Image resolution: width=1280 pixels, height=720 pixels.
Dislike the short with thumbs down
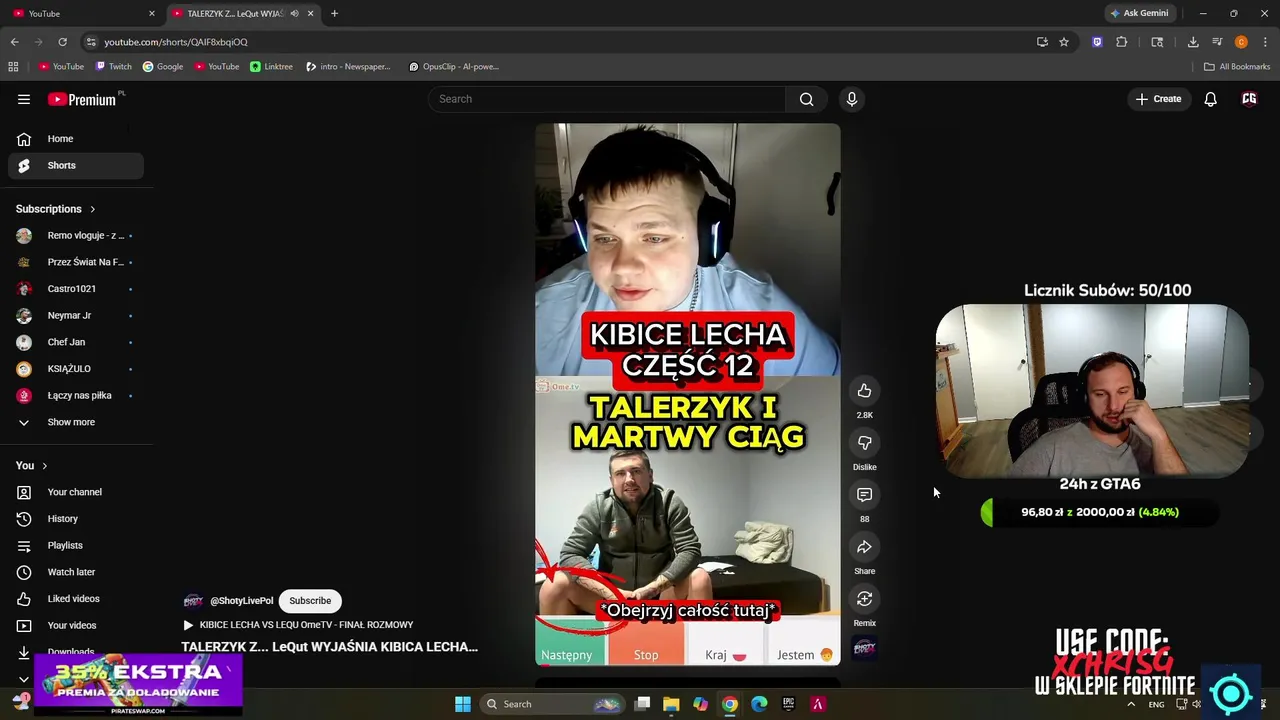[865, 443]
